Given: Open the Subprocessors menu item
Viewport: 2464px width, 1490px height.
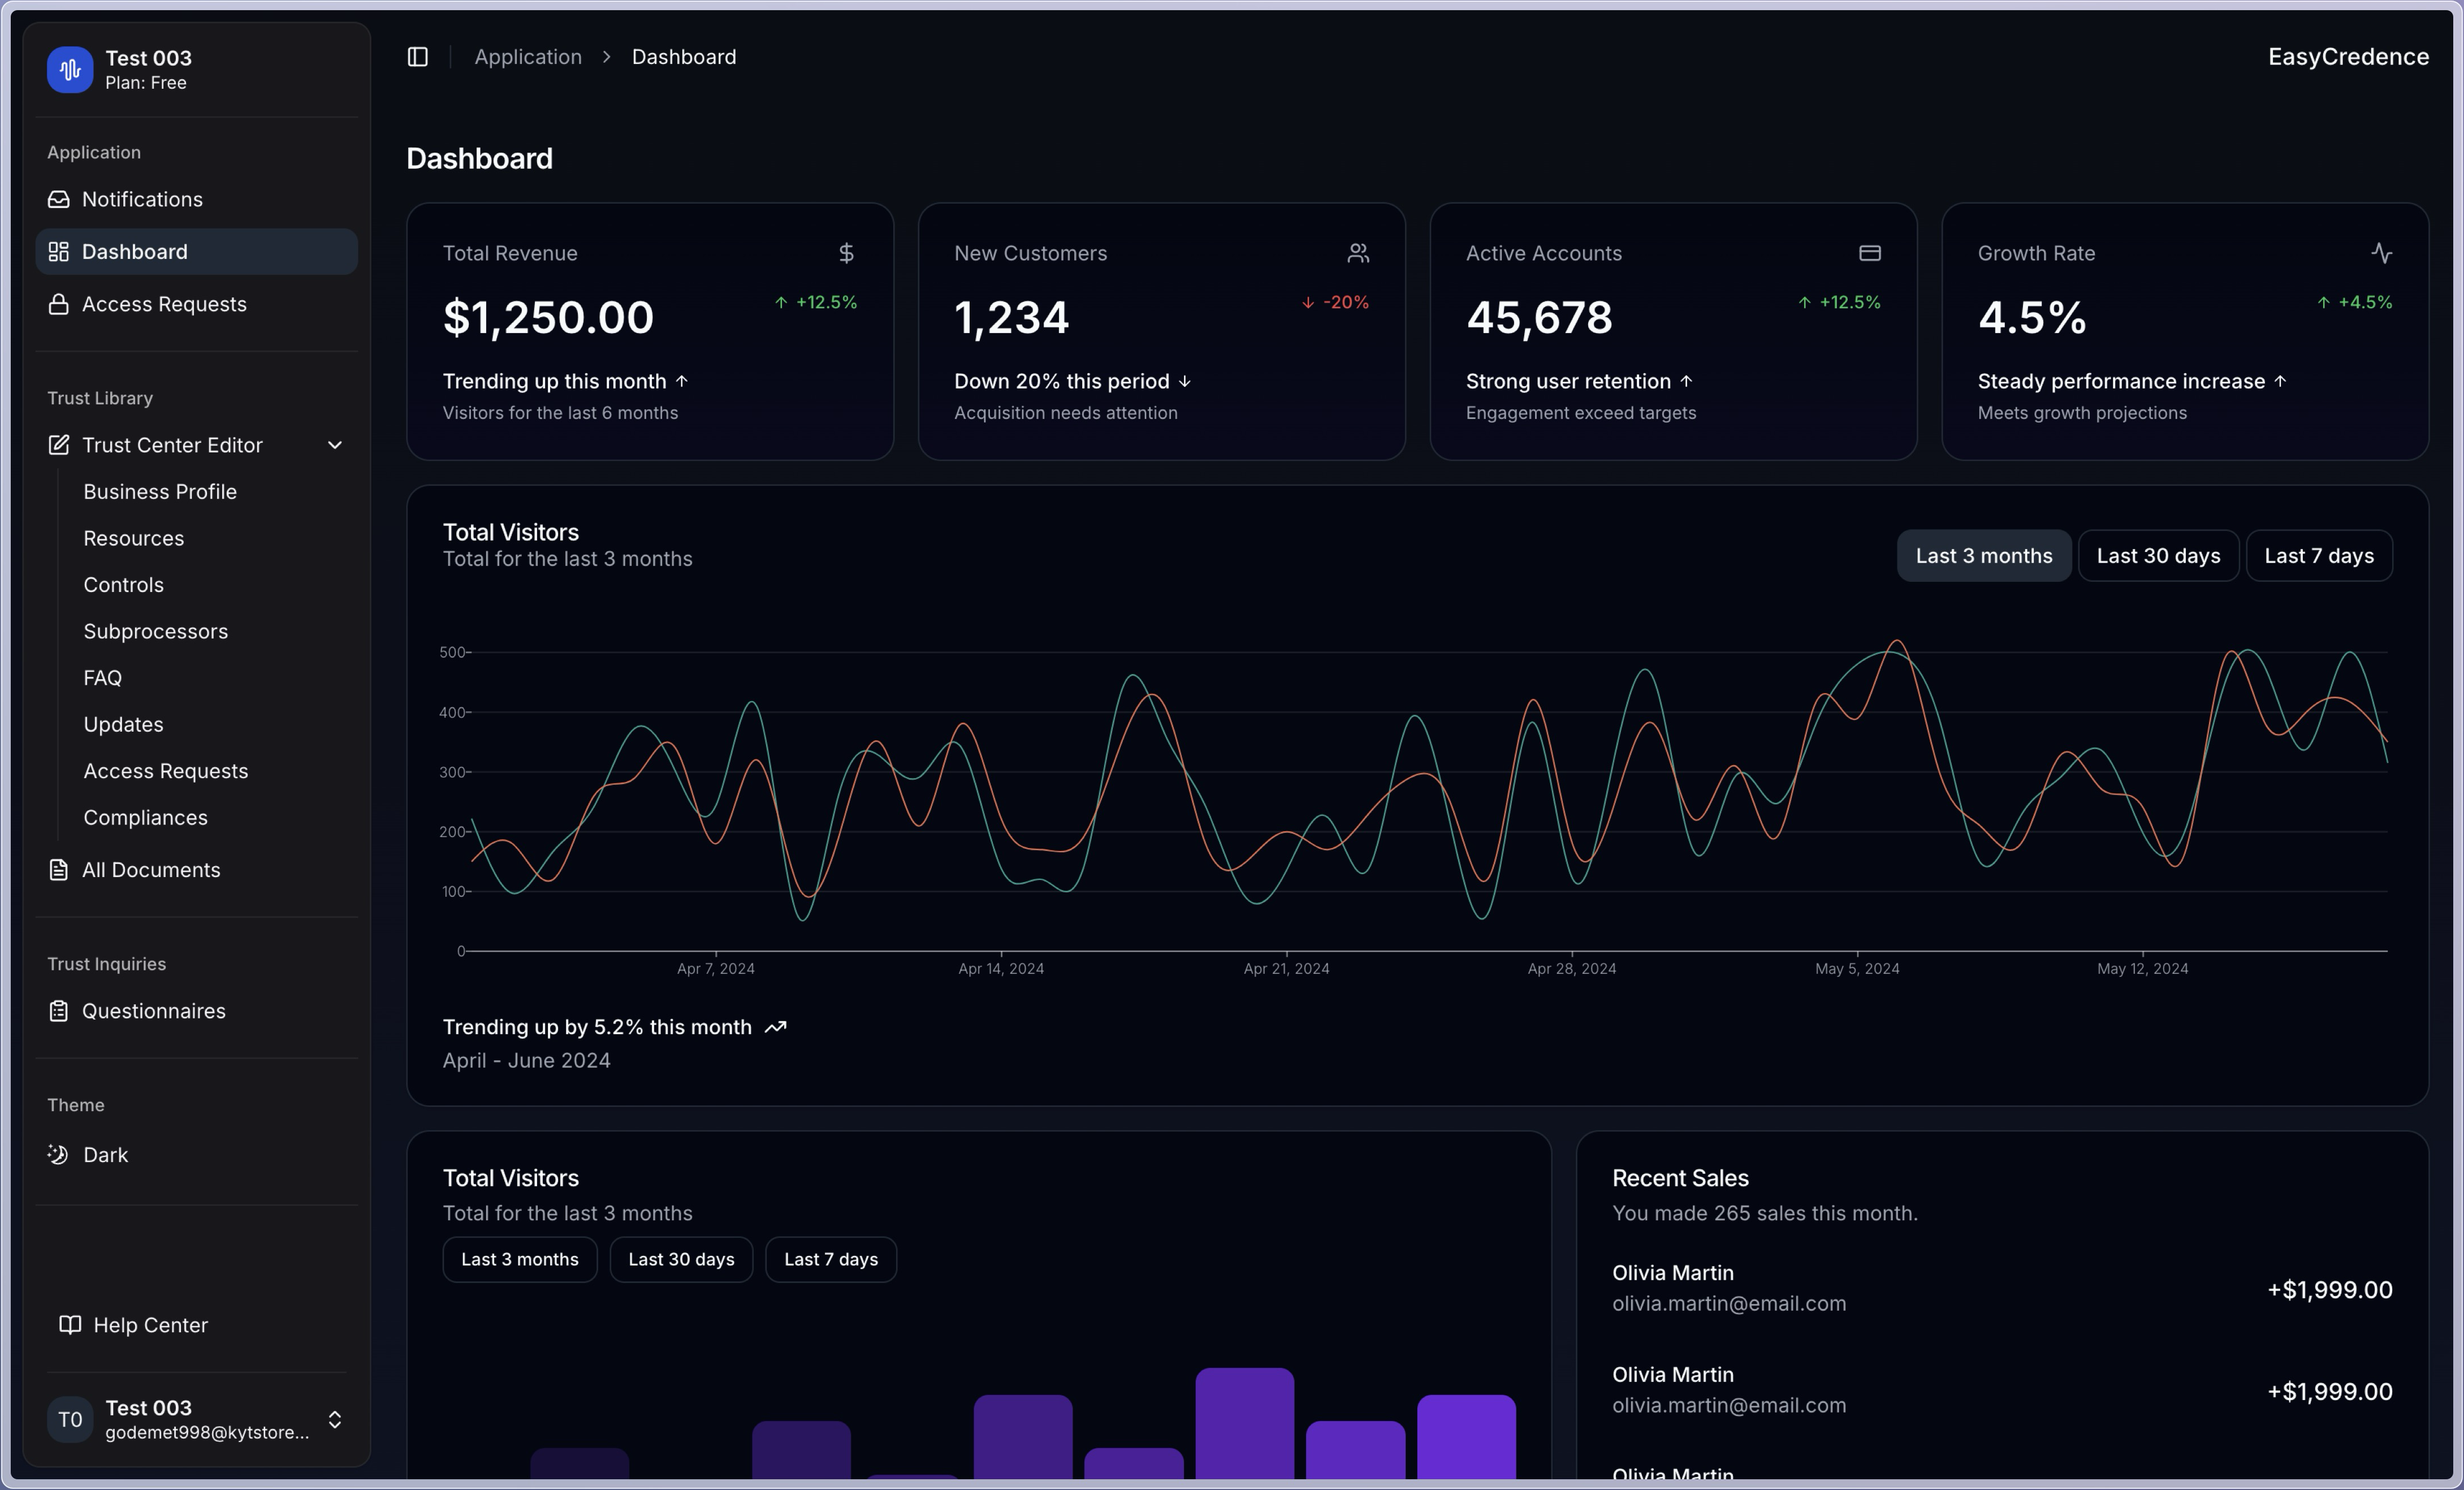Looking at the screenshot, I should click(155, 631).
